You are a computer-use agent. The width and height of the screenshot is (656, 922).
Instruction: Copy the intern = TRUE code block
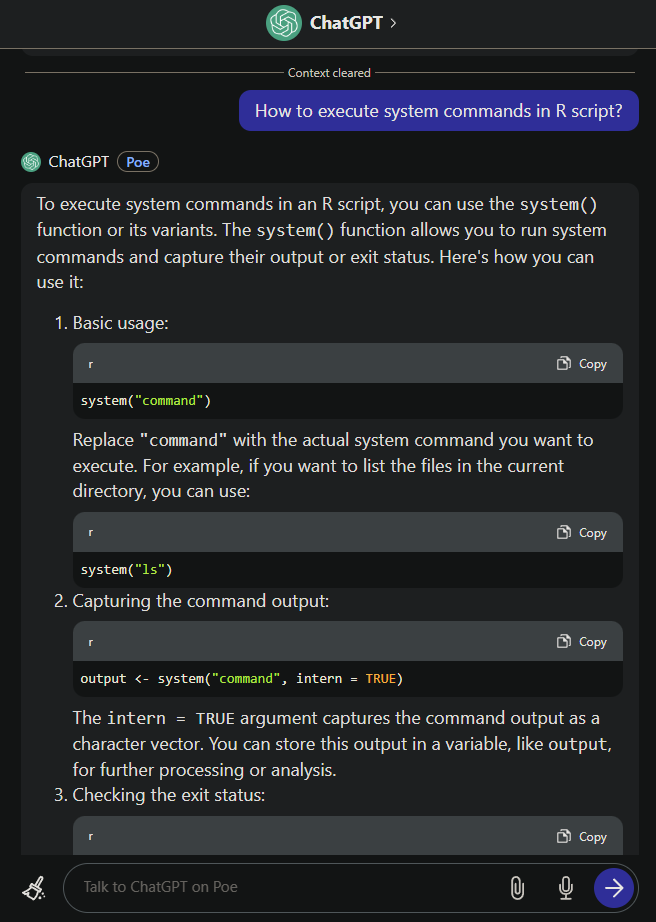[x=582, y=642]
